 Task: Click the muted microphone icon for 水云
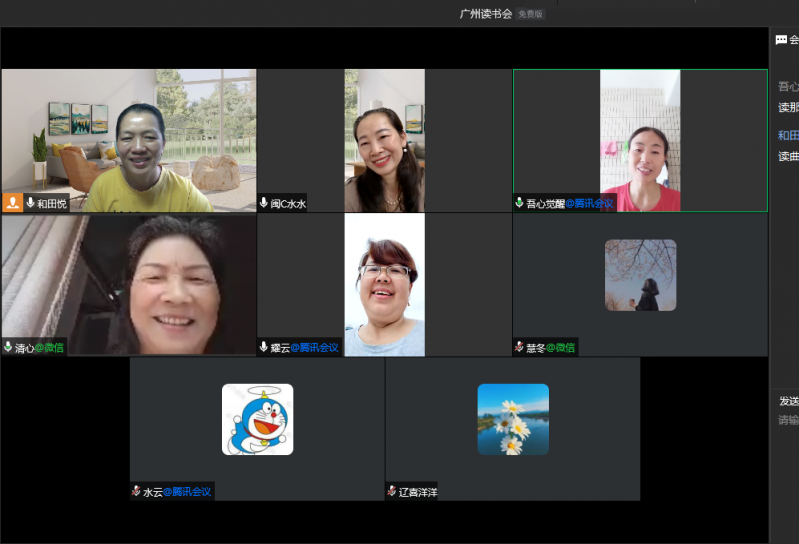coord(136,492)
